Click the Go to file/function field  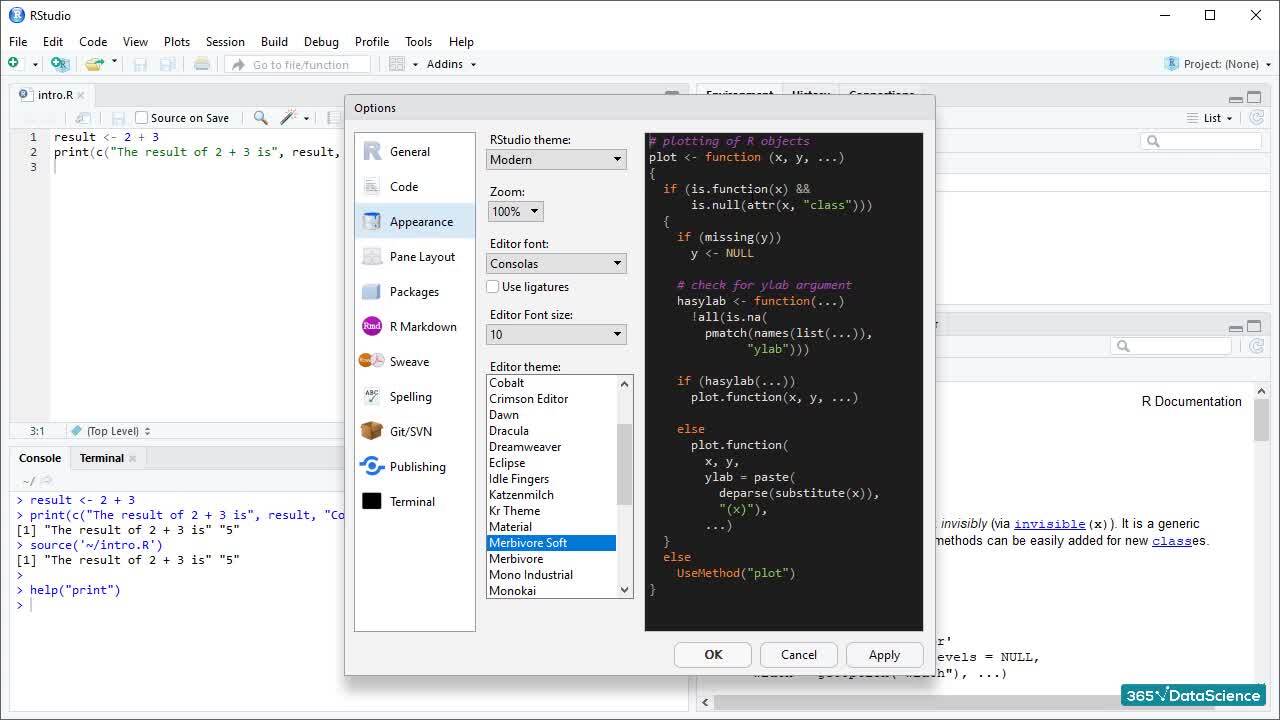coord(298,64)
